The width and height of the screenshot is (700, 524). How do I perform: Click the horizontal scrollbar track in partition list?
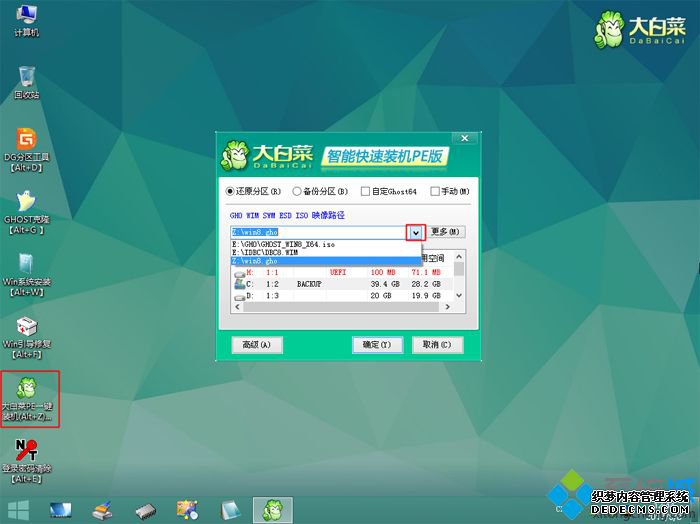[342, 307]
